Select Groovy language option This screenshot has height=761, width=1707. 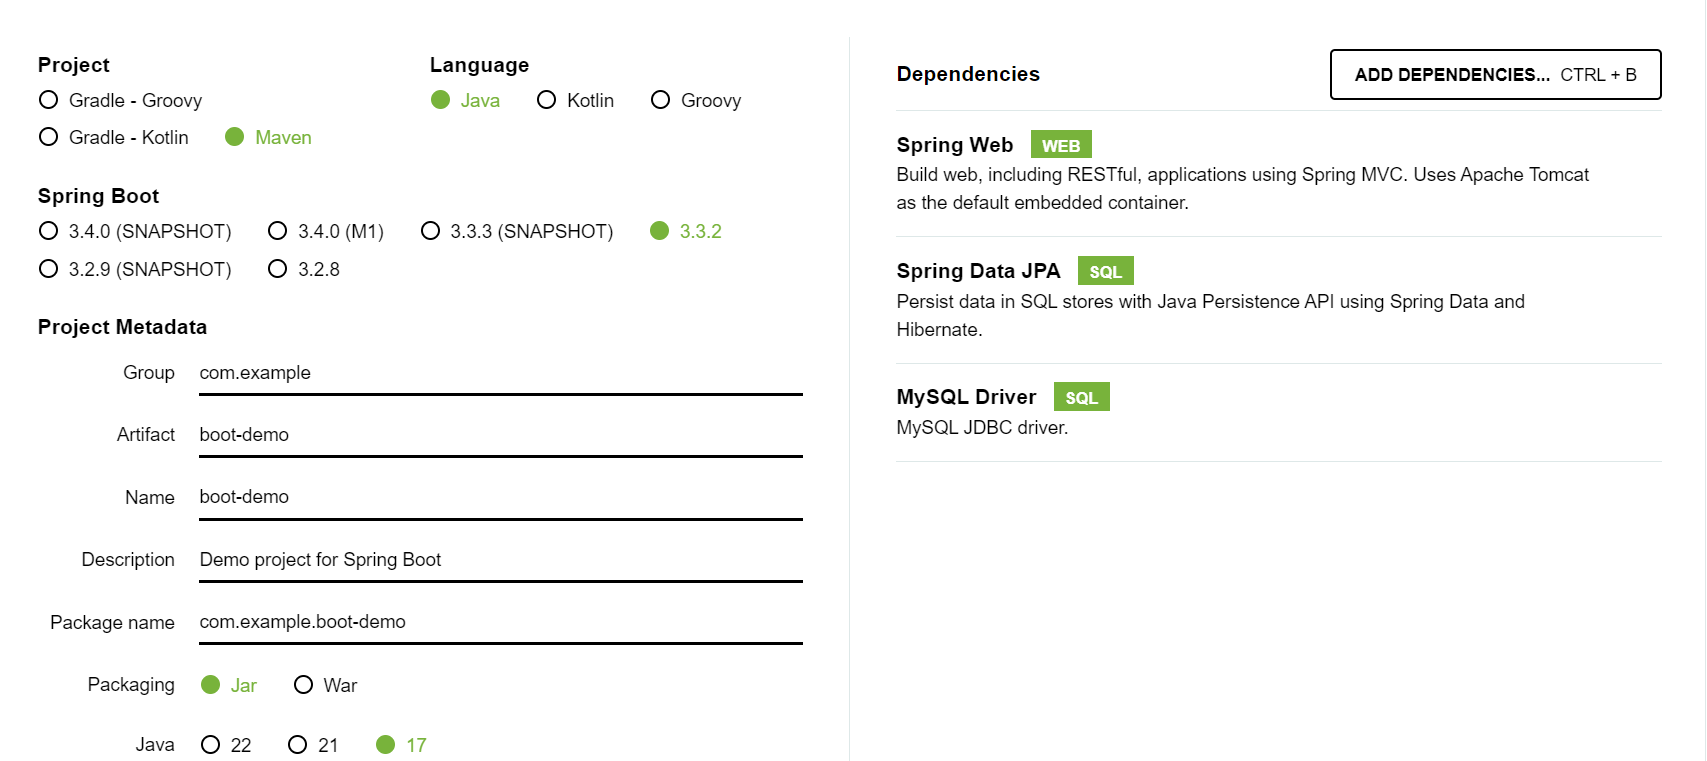click(696, 100)
